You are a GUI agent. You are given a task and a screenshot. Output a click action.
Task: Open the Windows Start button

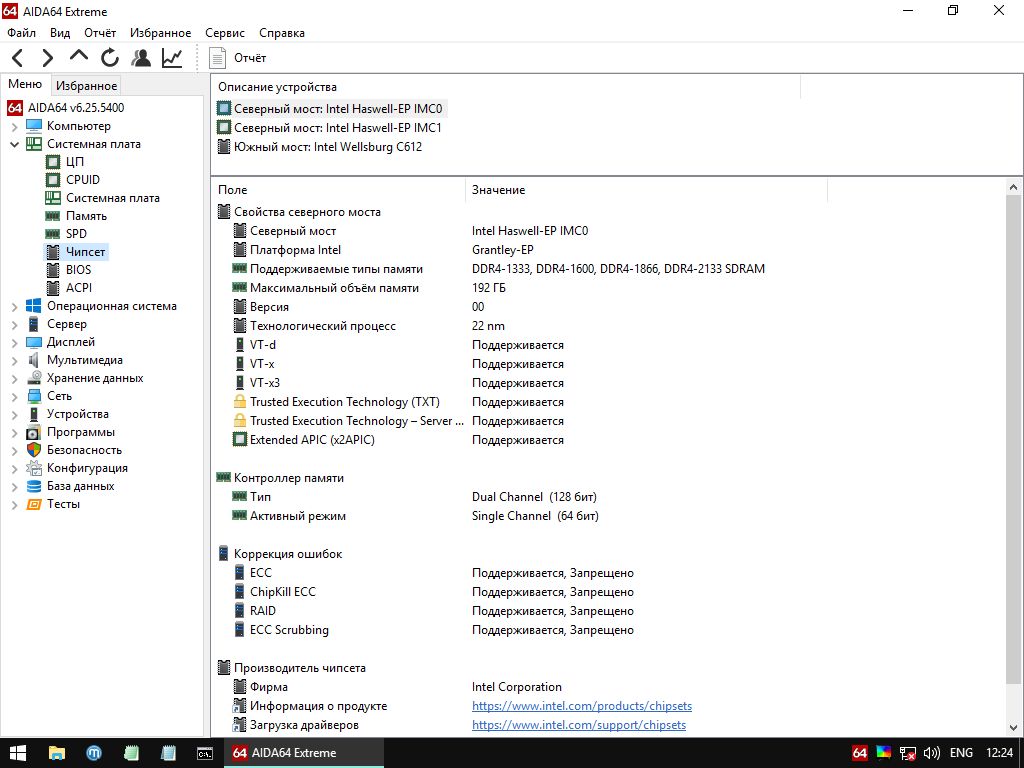tap(18, 753)
